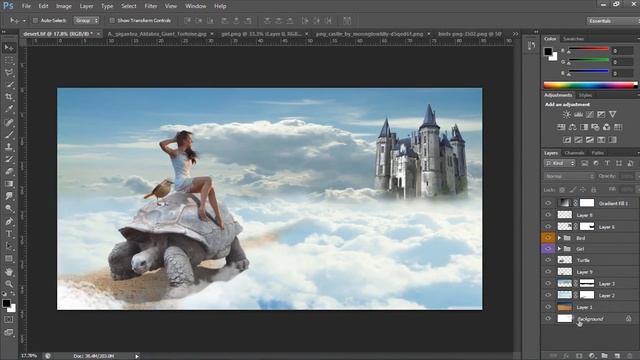
Task: Select the Eraser tool
Action: click(9, 171)
